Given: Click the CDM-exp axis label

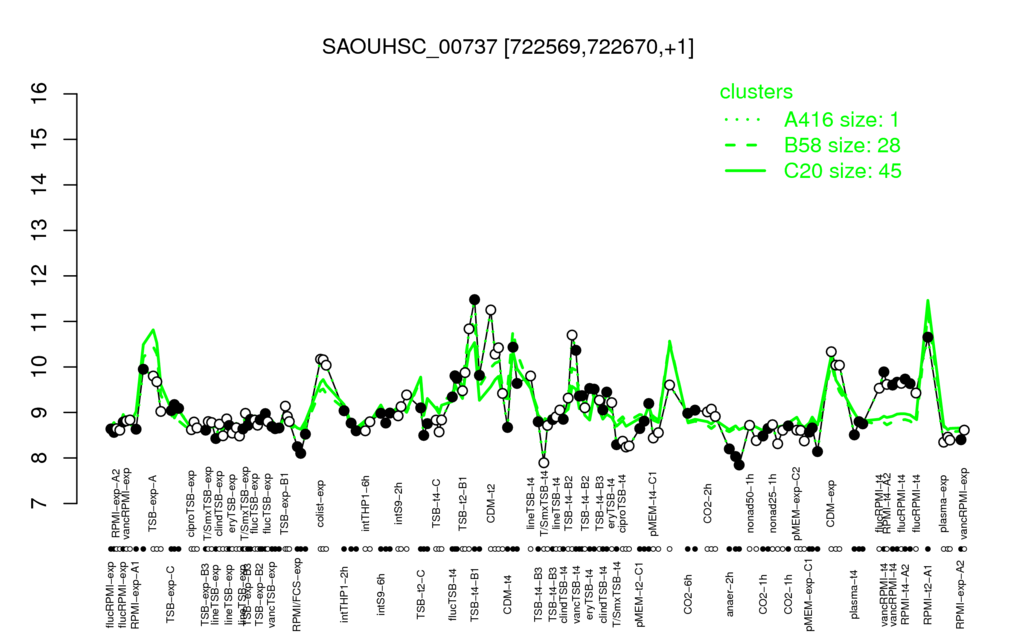Looking at the screenshot, I should click(x=831, y=504).
